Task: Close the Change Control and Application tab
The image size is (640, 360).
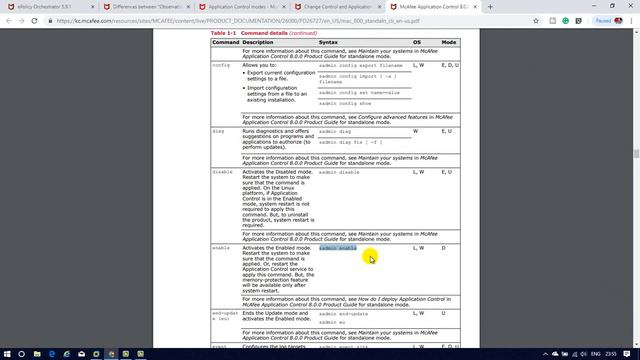Action: (380, 7)
